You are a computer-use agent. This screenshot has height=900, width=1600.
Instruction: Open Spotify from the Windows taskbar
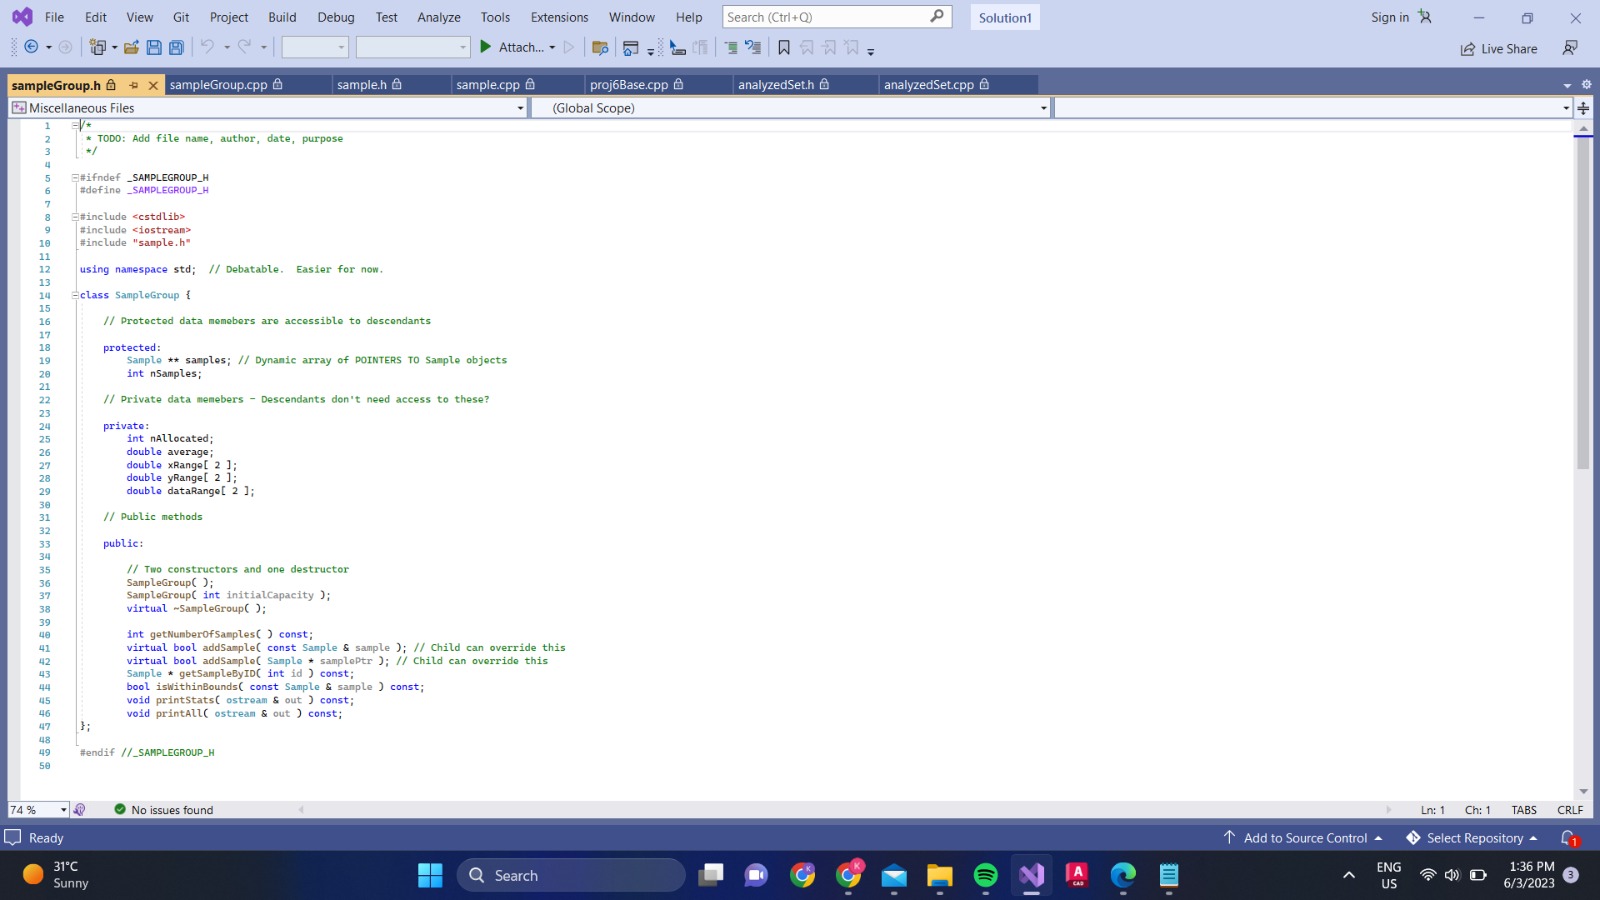[985, 875]
